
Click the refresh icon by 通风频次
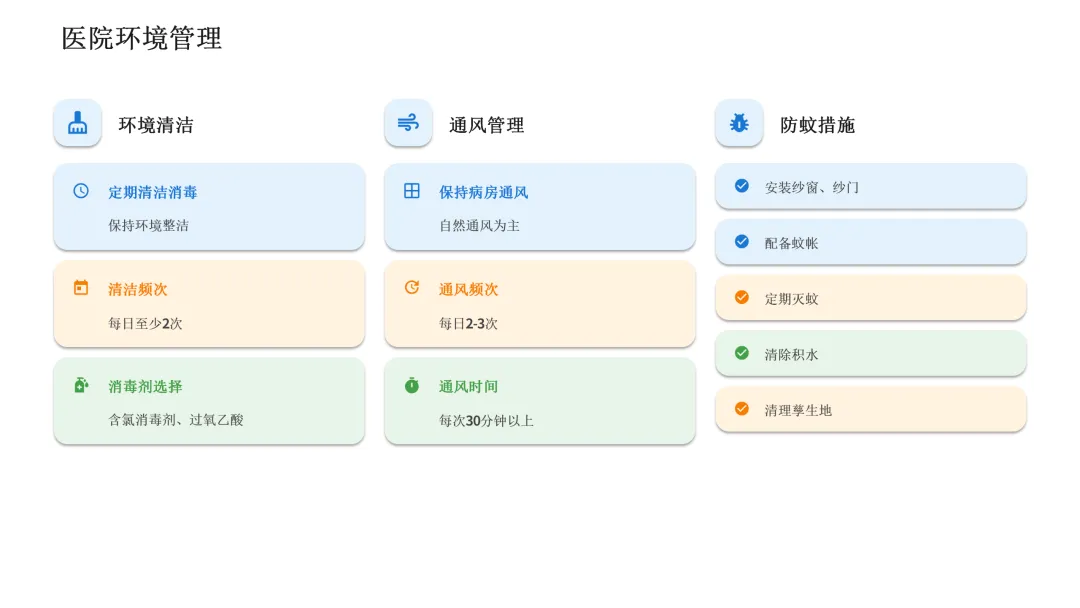pos(412,287)
